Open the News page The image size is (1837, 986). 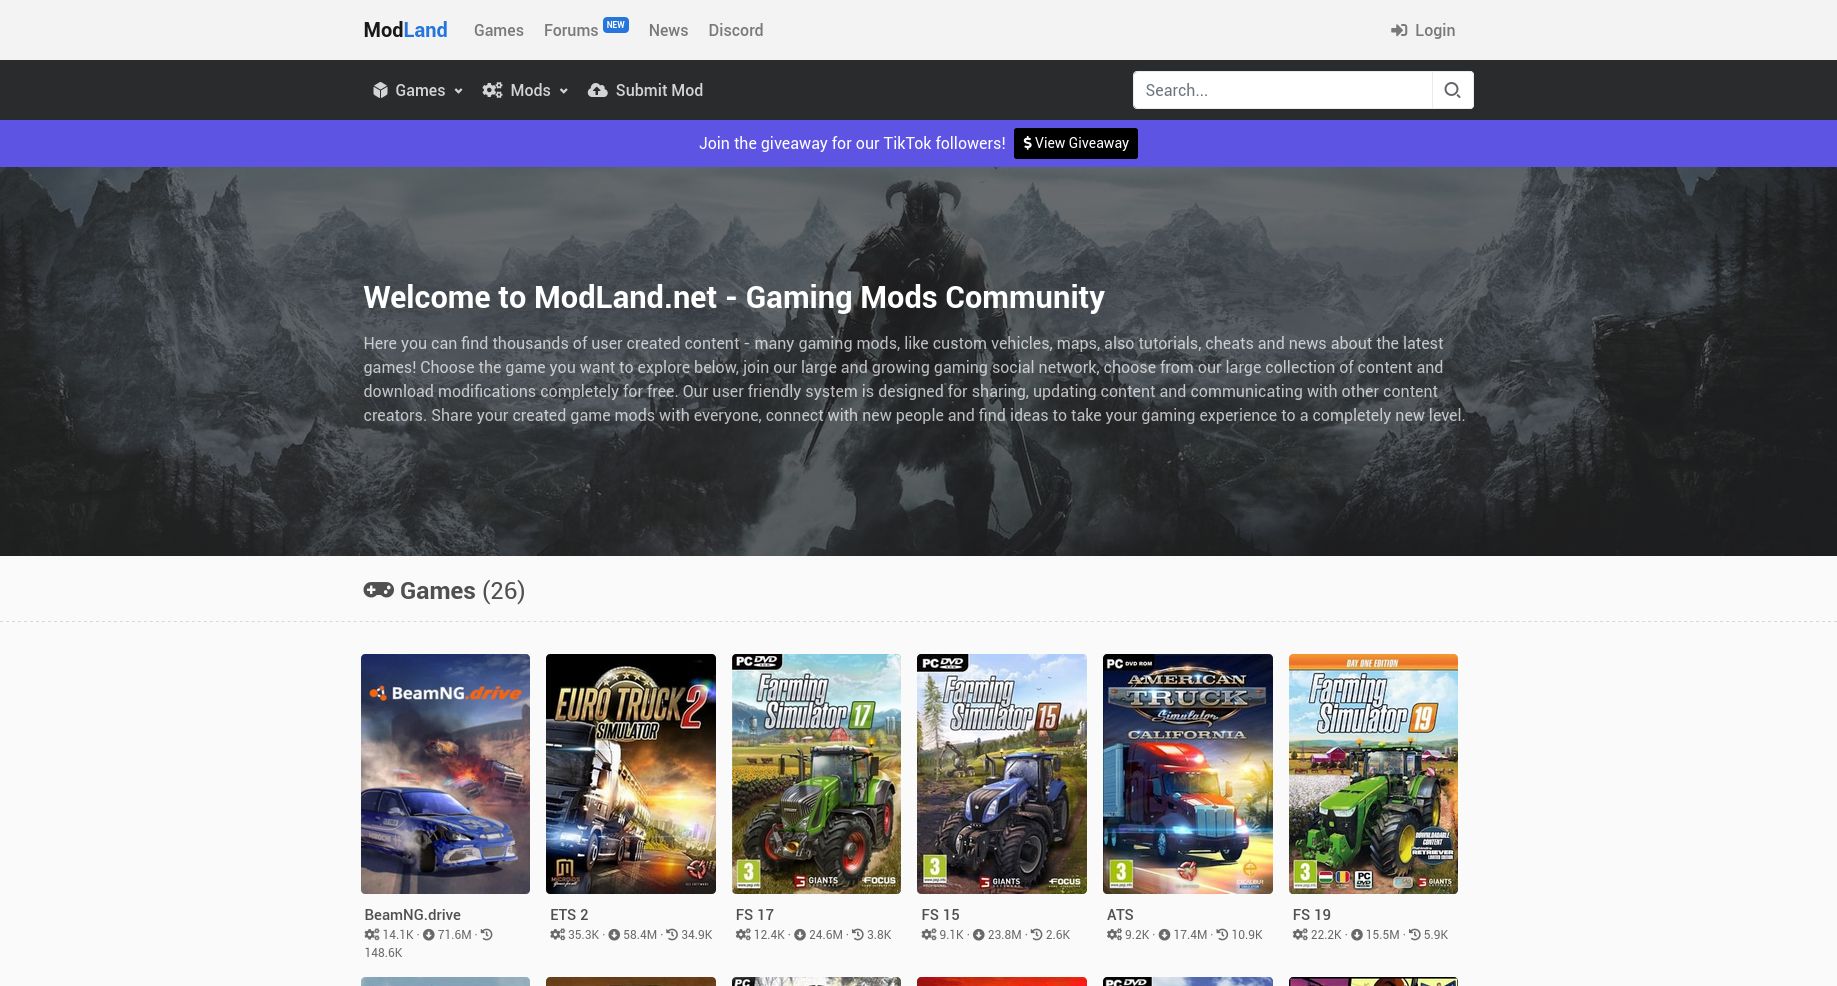[668, 30]
